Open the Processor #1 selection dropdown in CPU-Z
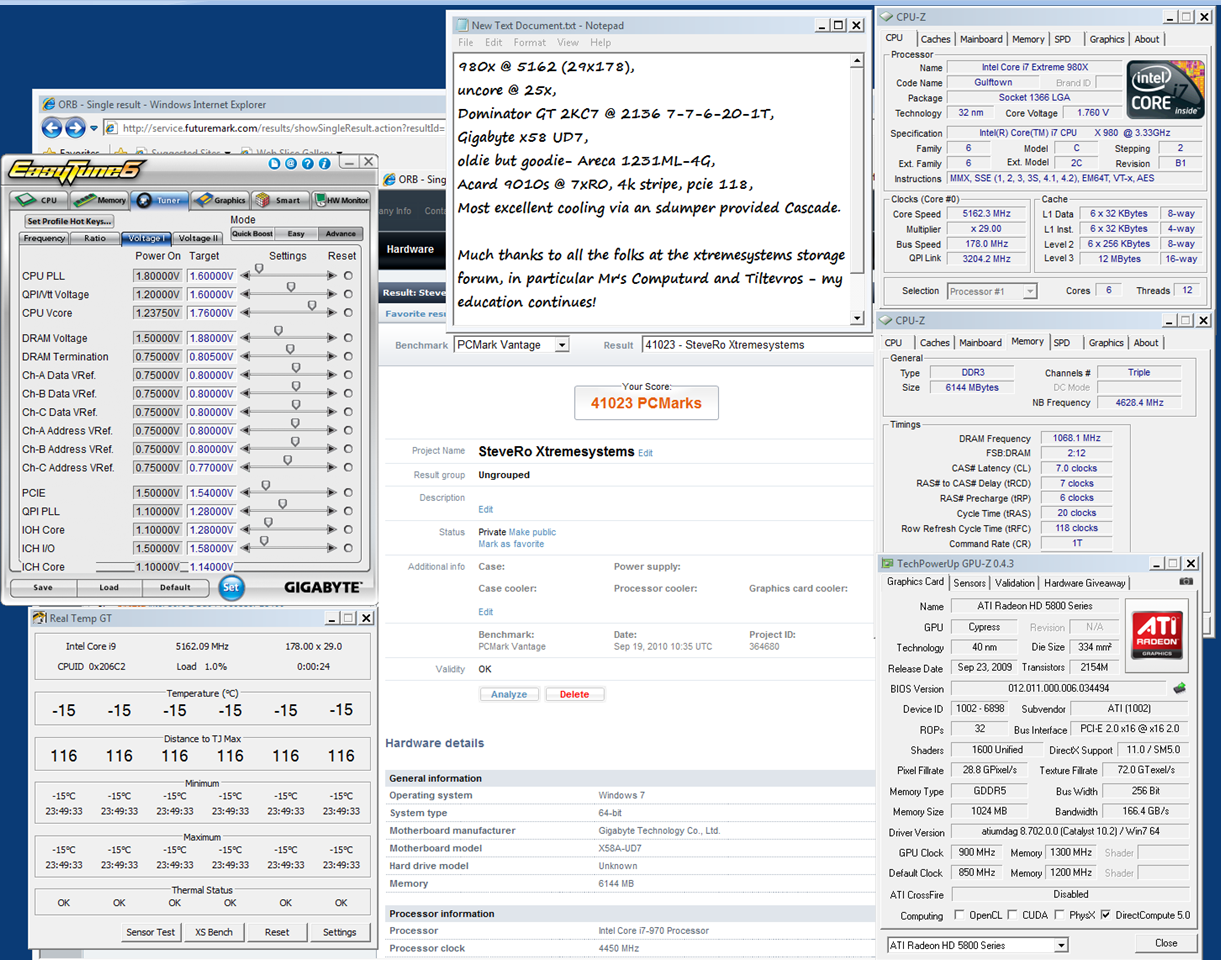The width and height of the screenshot is (1221, 960). (x=1029, y=291)
